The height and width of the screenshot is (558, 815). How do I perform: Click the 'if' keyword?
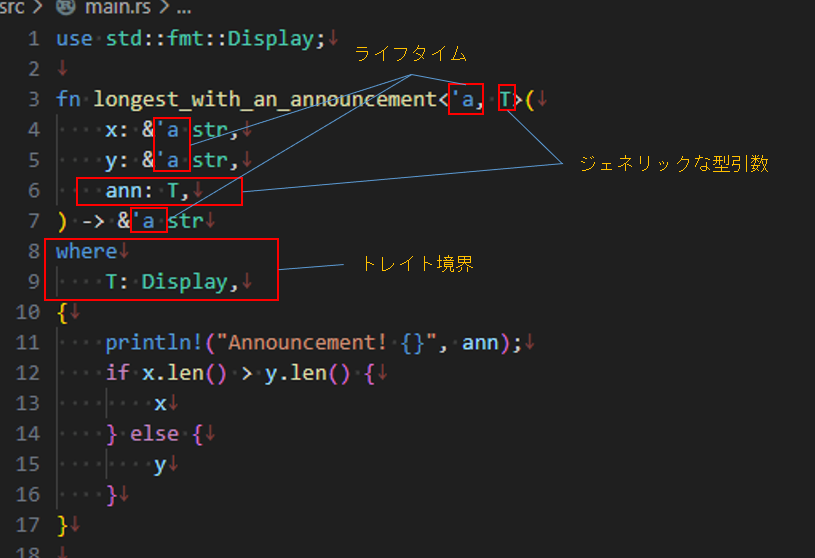tap(117, 373)
